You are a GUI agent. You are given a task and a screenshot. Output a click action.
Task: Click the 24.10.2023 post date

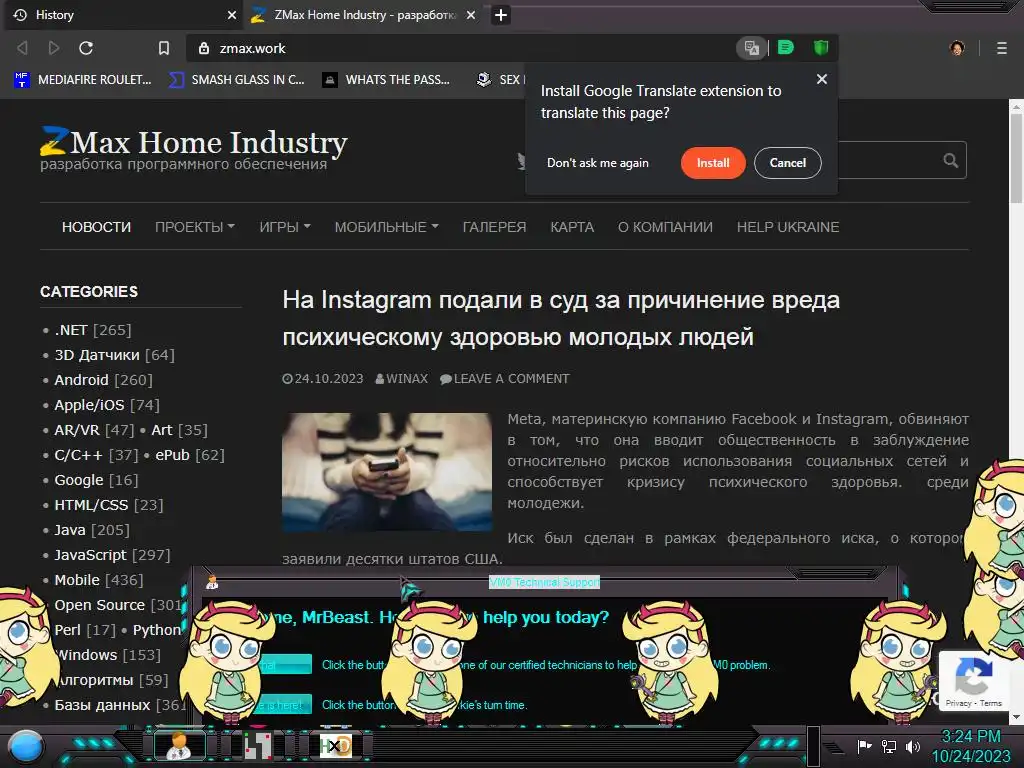coord(328,378)
